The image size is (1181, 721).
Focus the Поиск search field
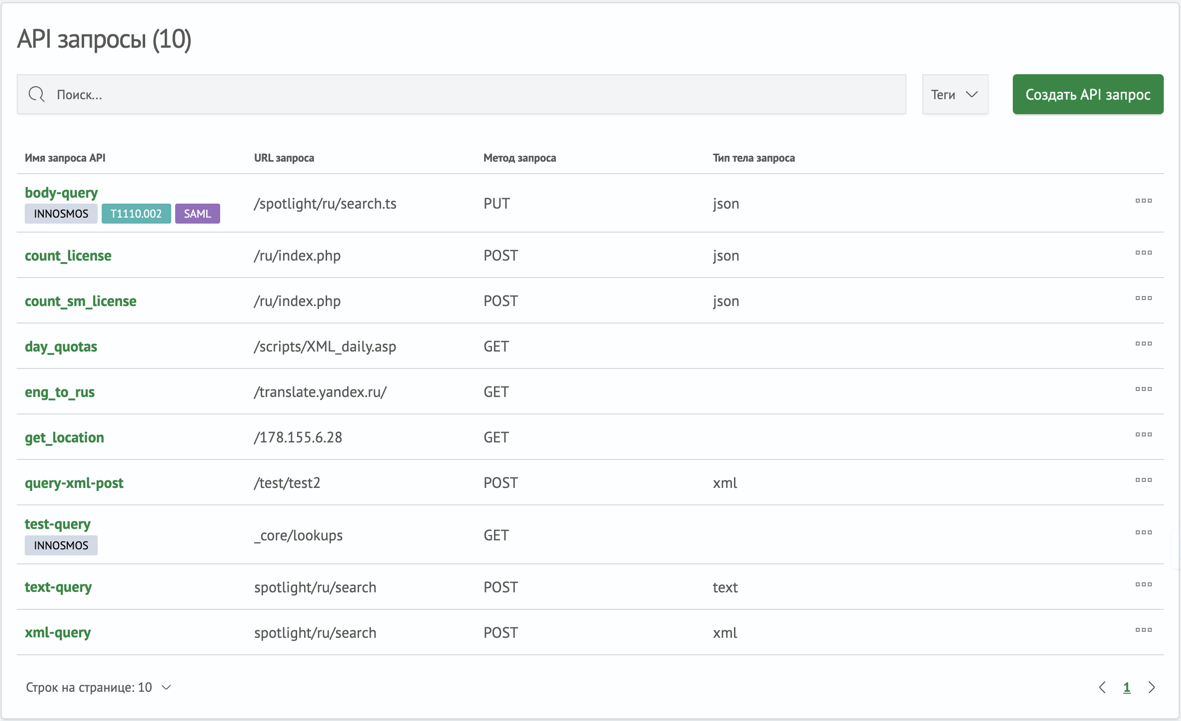pyautogui.click(x=461, y=94)
